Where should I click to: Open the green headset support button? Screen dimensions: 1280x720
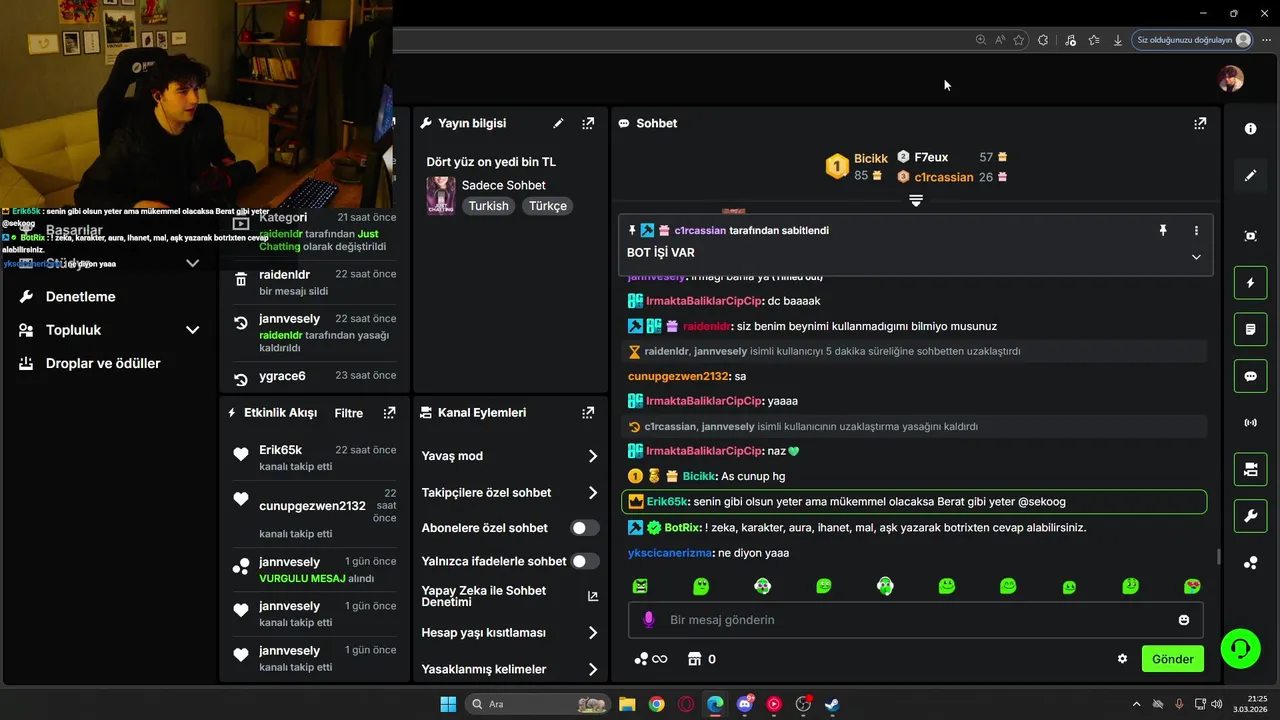click(1240, 649)
